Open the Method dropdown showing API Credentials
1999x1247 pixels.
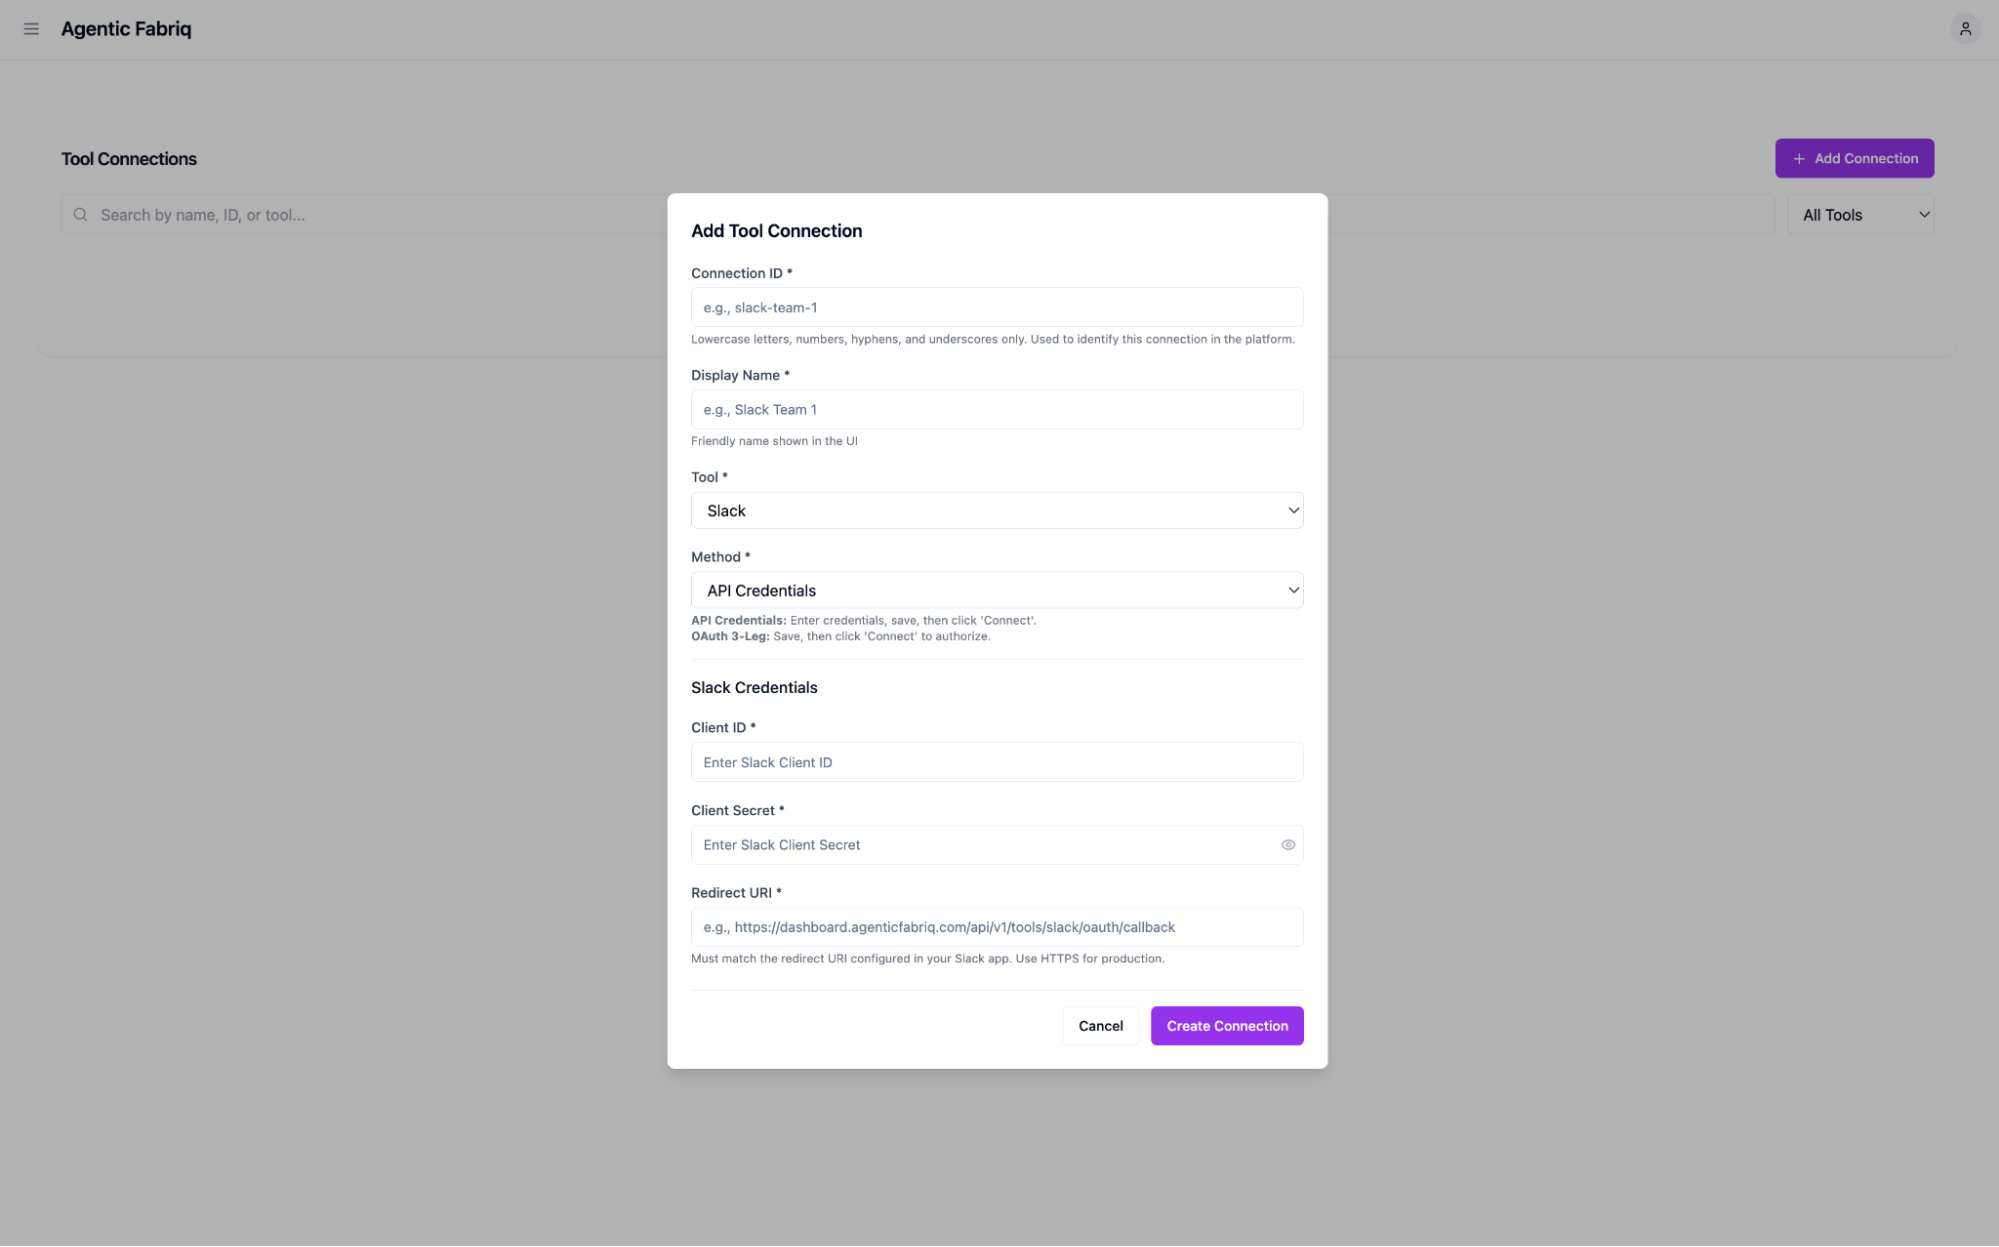(x=996, y=591)
